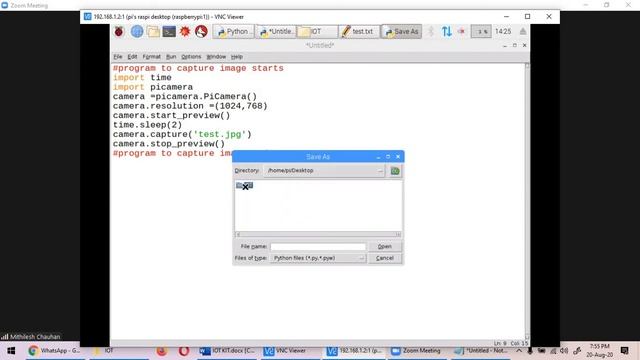Open the Windows Start menu
This screenshot has height=360, width=640.
tap(11, 351)
